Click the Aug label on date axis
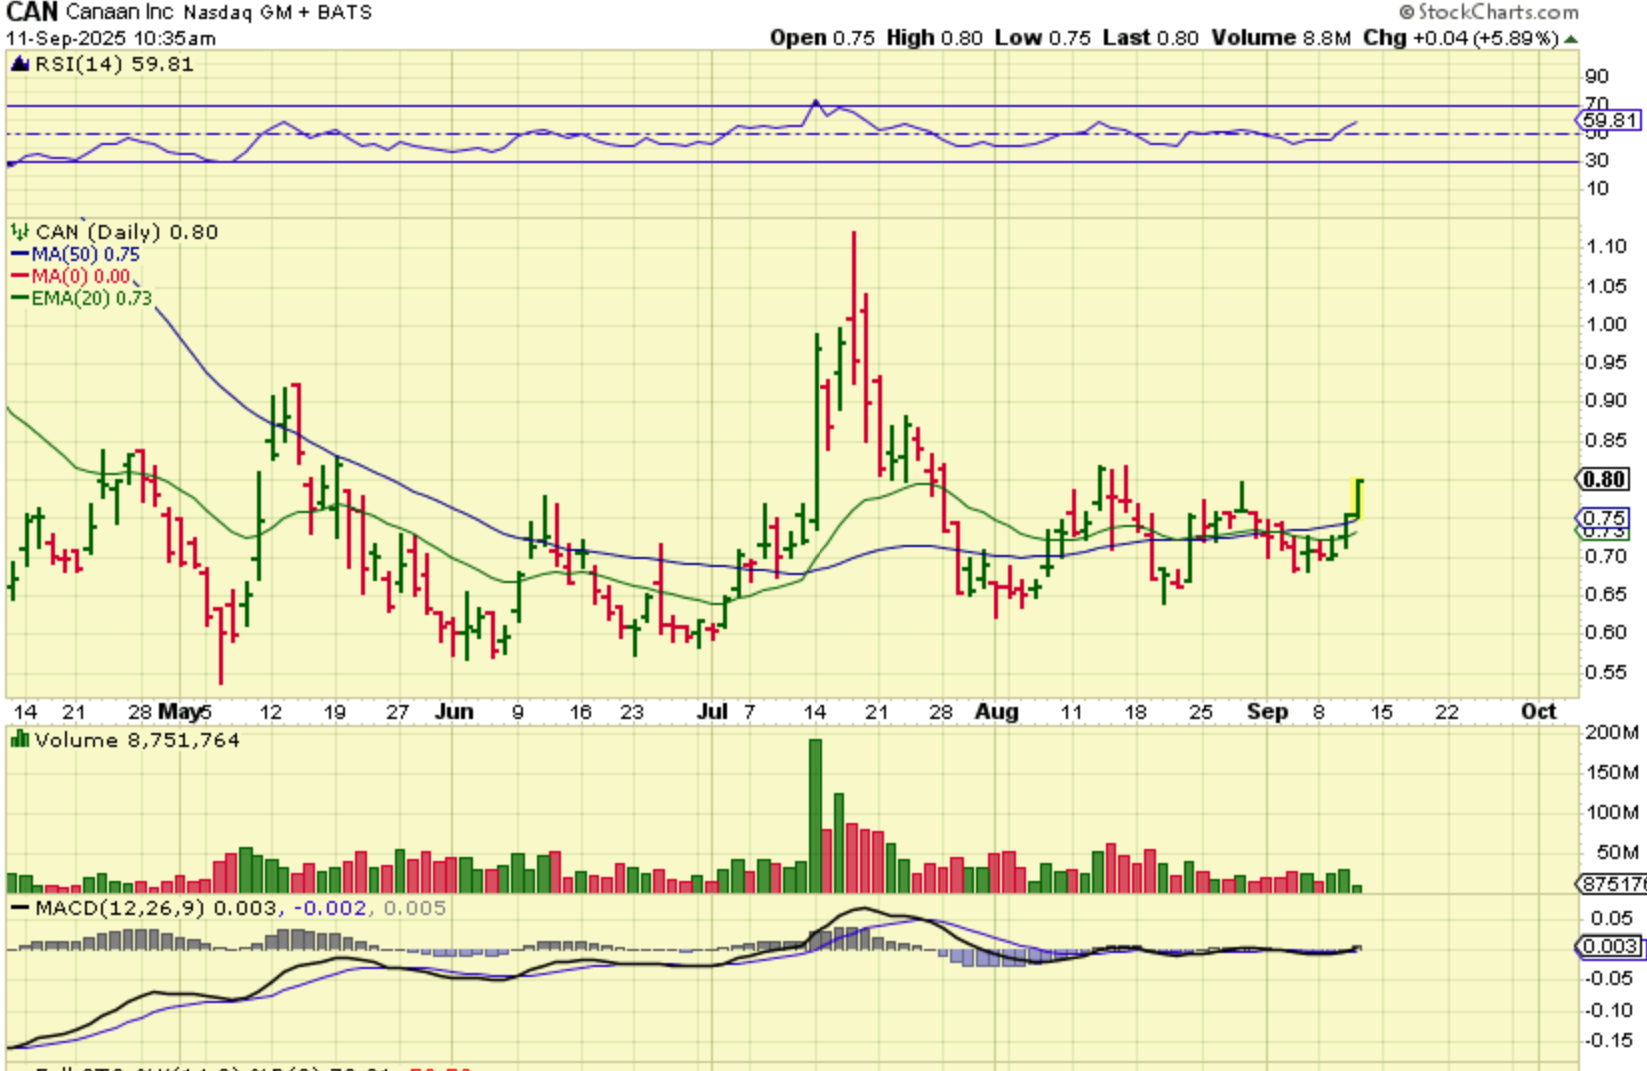Screen dimensions: 1647x1071 point(996,712)
